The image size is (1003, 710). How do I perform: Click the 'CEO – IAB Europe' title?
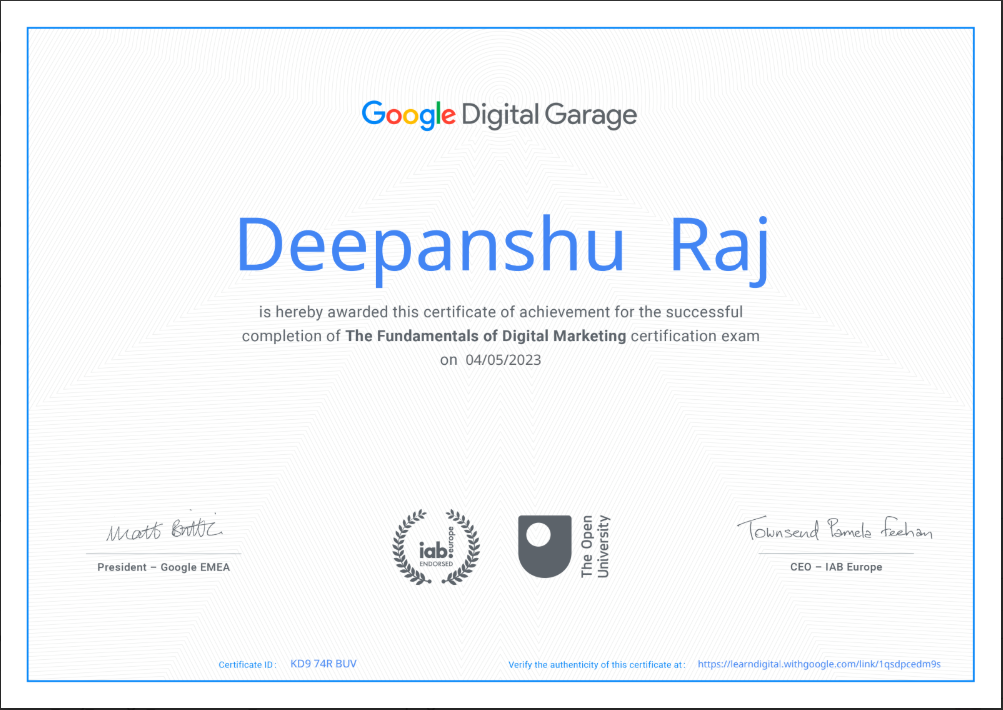point(836,567)
